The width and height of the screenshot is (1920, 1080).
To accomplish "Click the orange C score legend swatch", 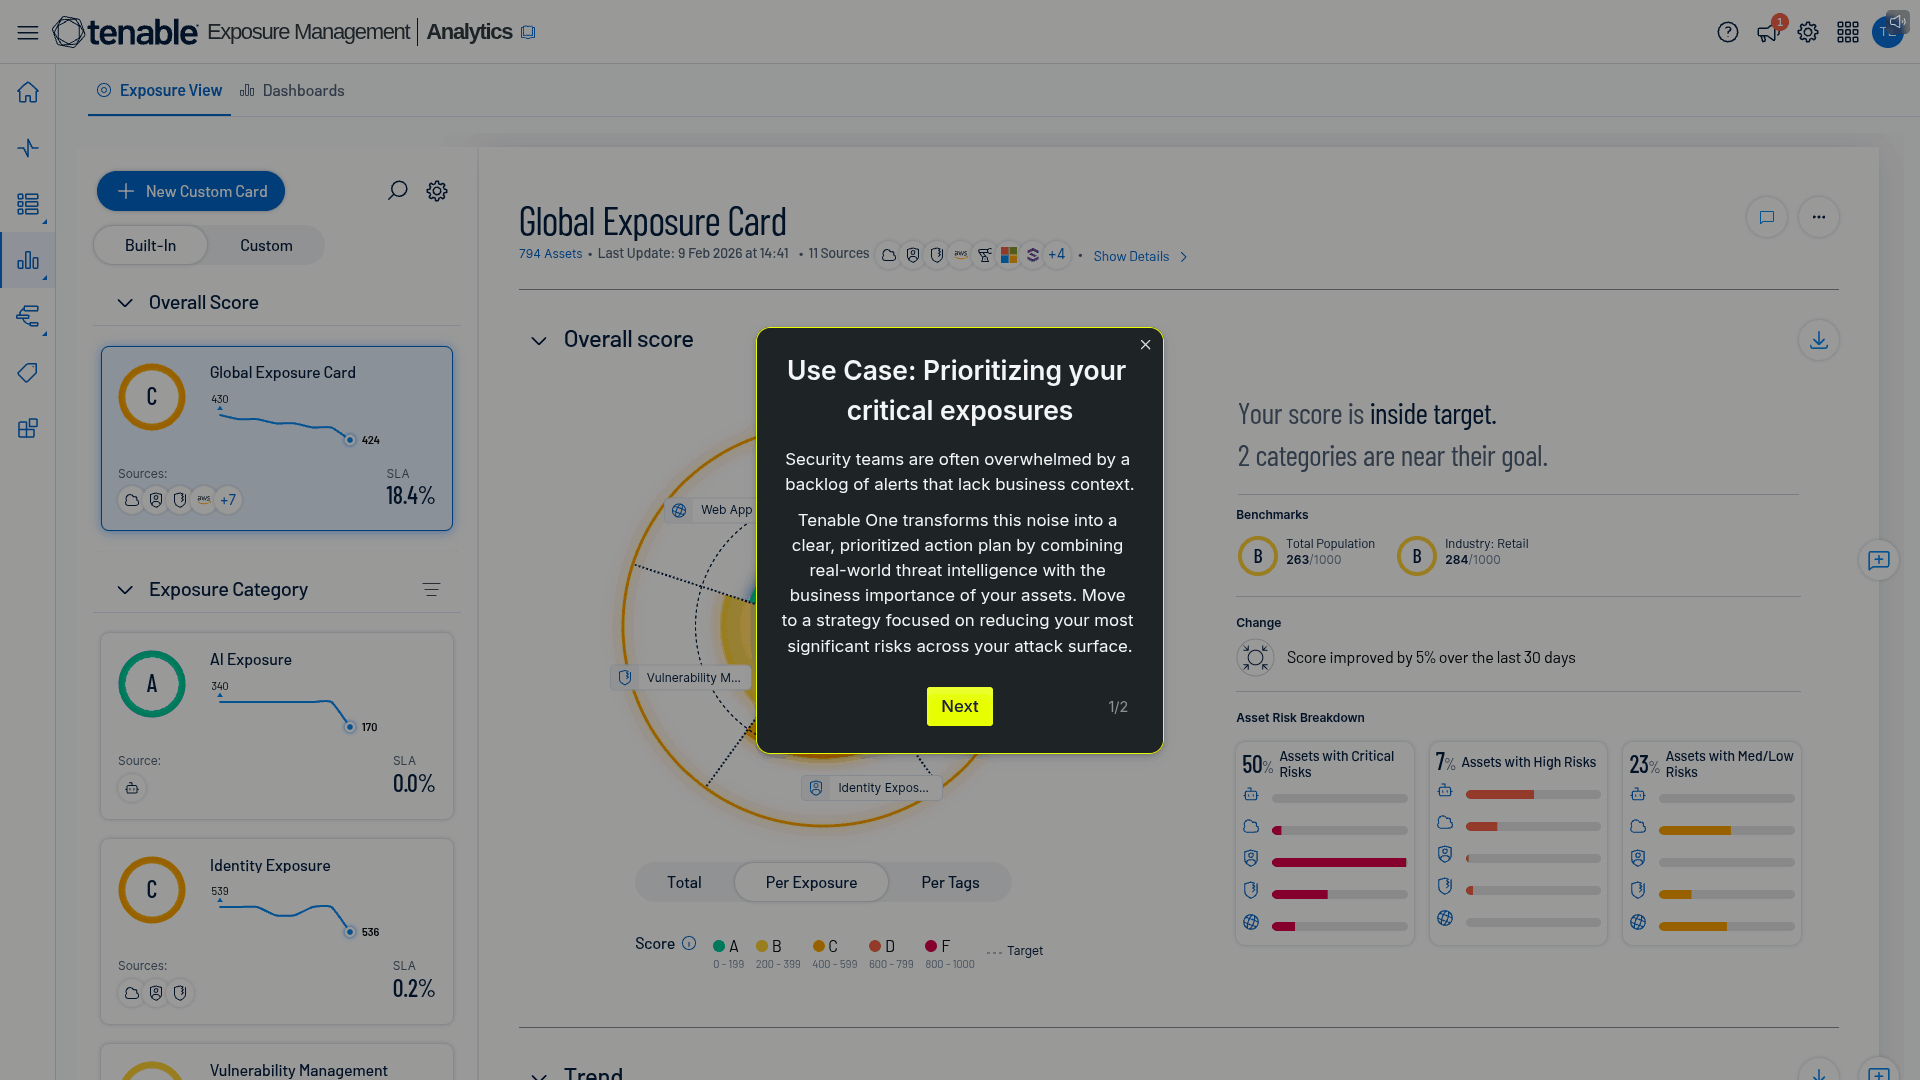I will tap(819, 946).
